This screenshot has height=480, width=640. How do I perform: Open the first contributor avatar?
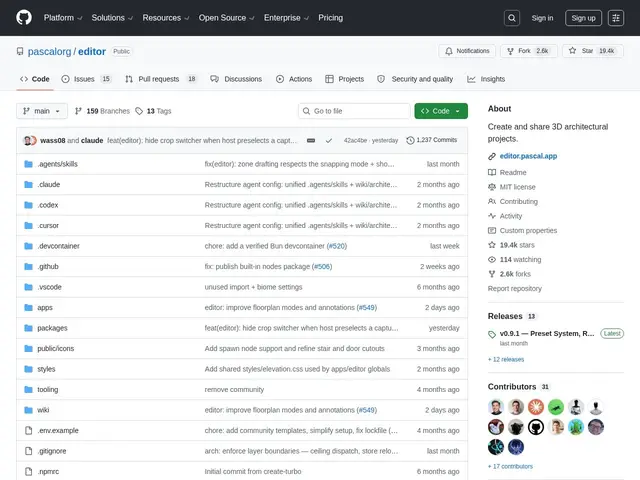(496, 407)
